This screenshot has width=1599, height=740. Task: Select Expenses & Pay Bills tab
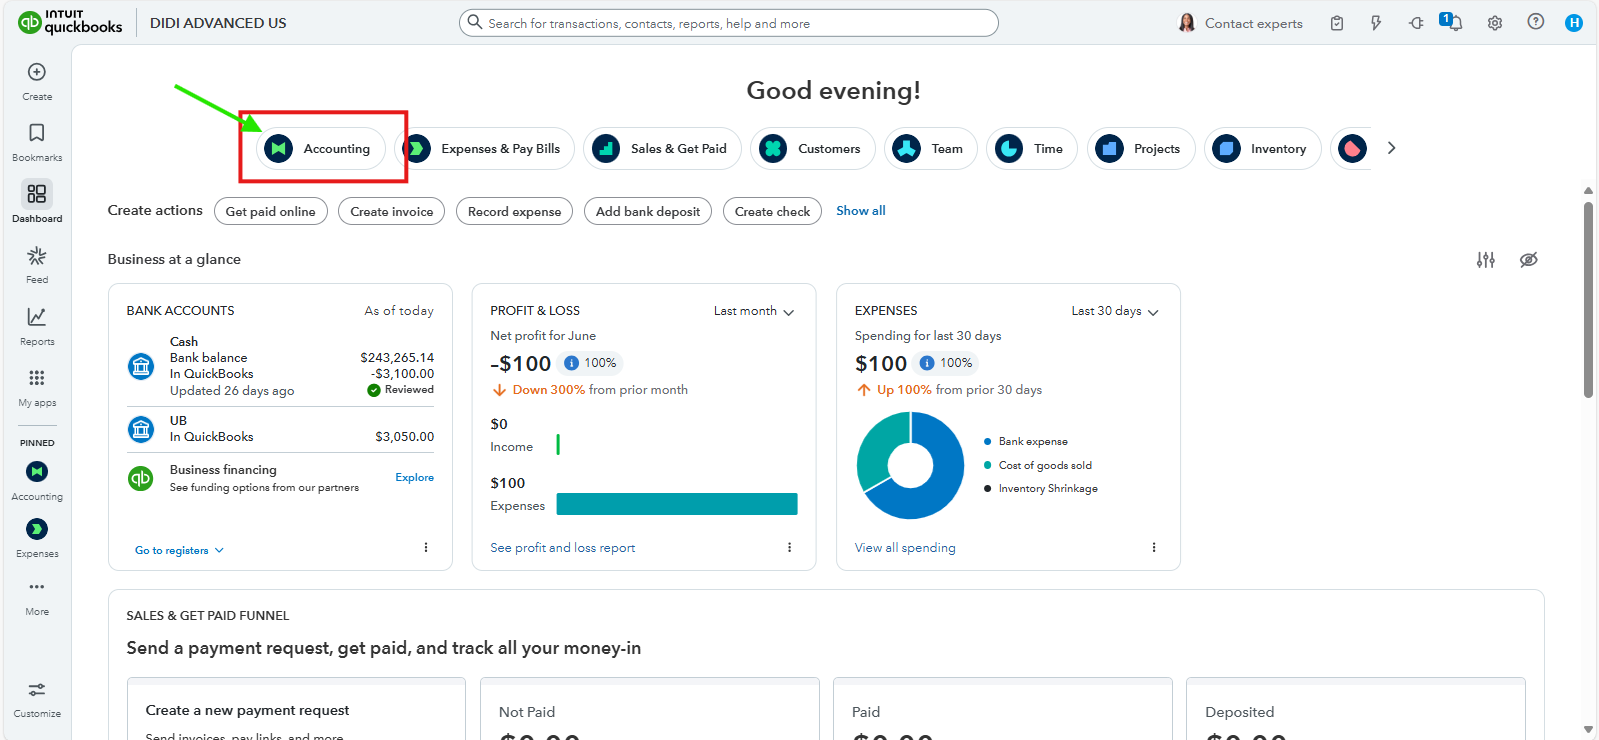click(x=485, y=149)
